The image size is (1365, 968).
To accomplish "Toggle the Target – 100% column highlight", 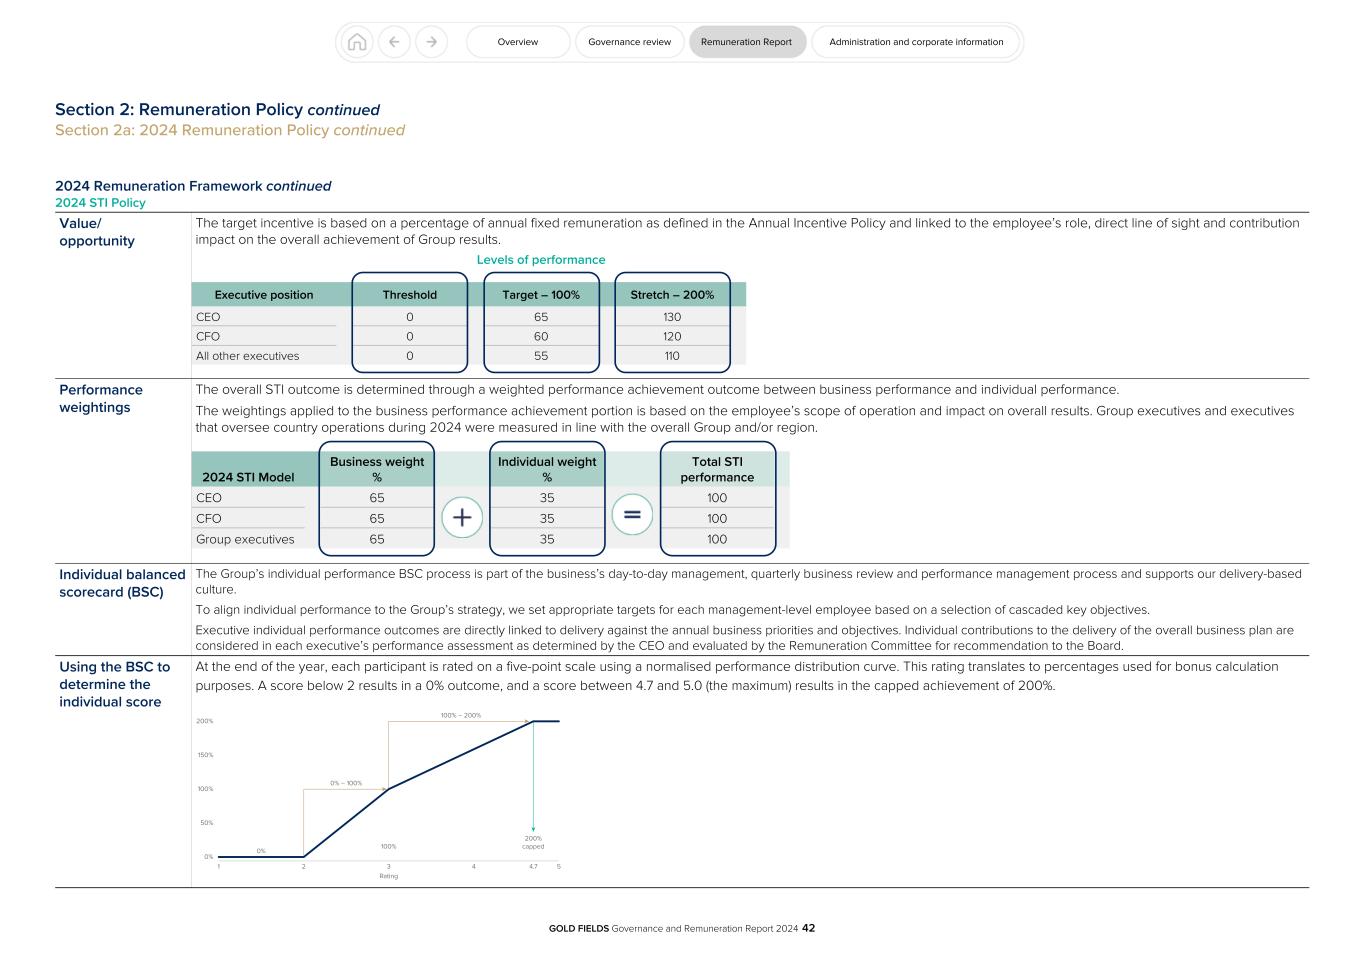I will [541, 294].
